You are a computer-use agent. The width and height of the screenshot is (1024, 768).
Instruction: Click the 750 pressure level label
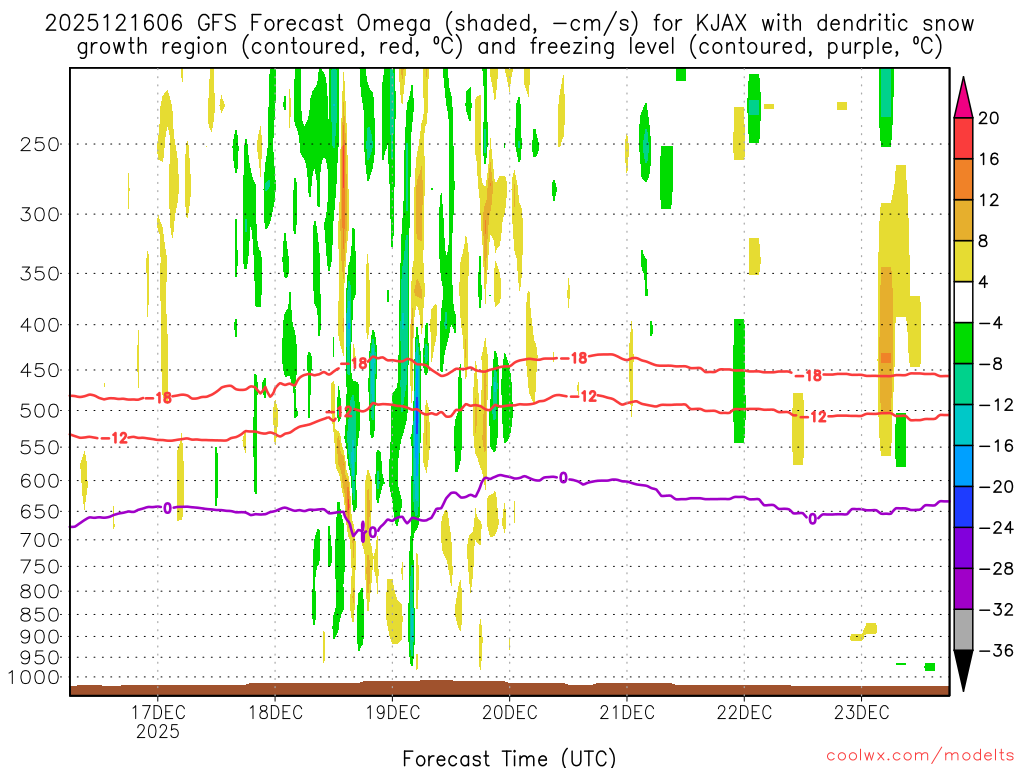coord(40,567)
